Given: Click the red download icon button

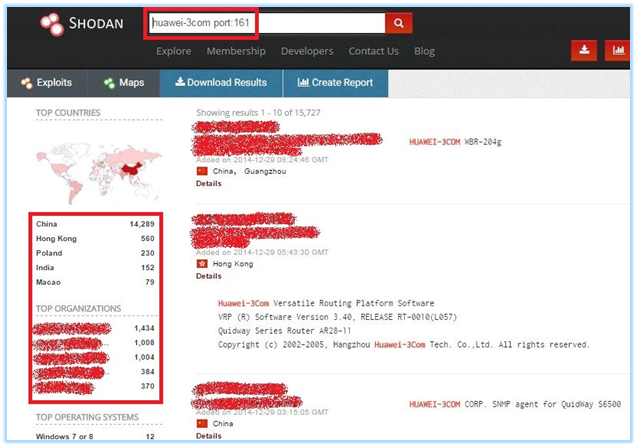Looking at the screenshot, I should tap(584, 50).
